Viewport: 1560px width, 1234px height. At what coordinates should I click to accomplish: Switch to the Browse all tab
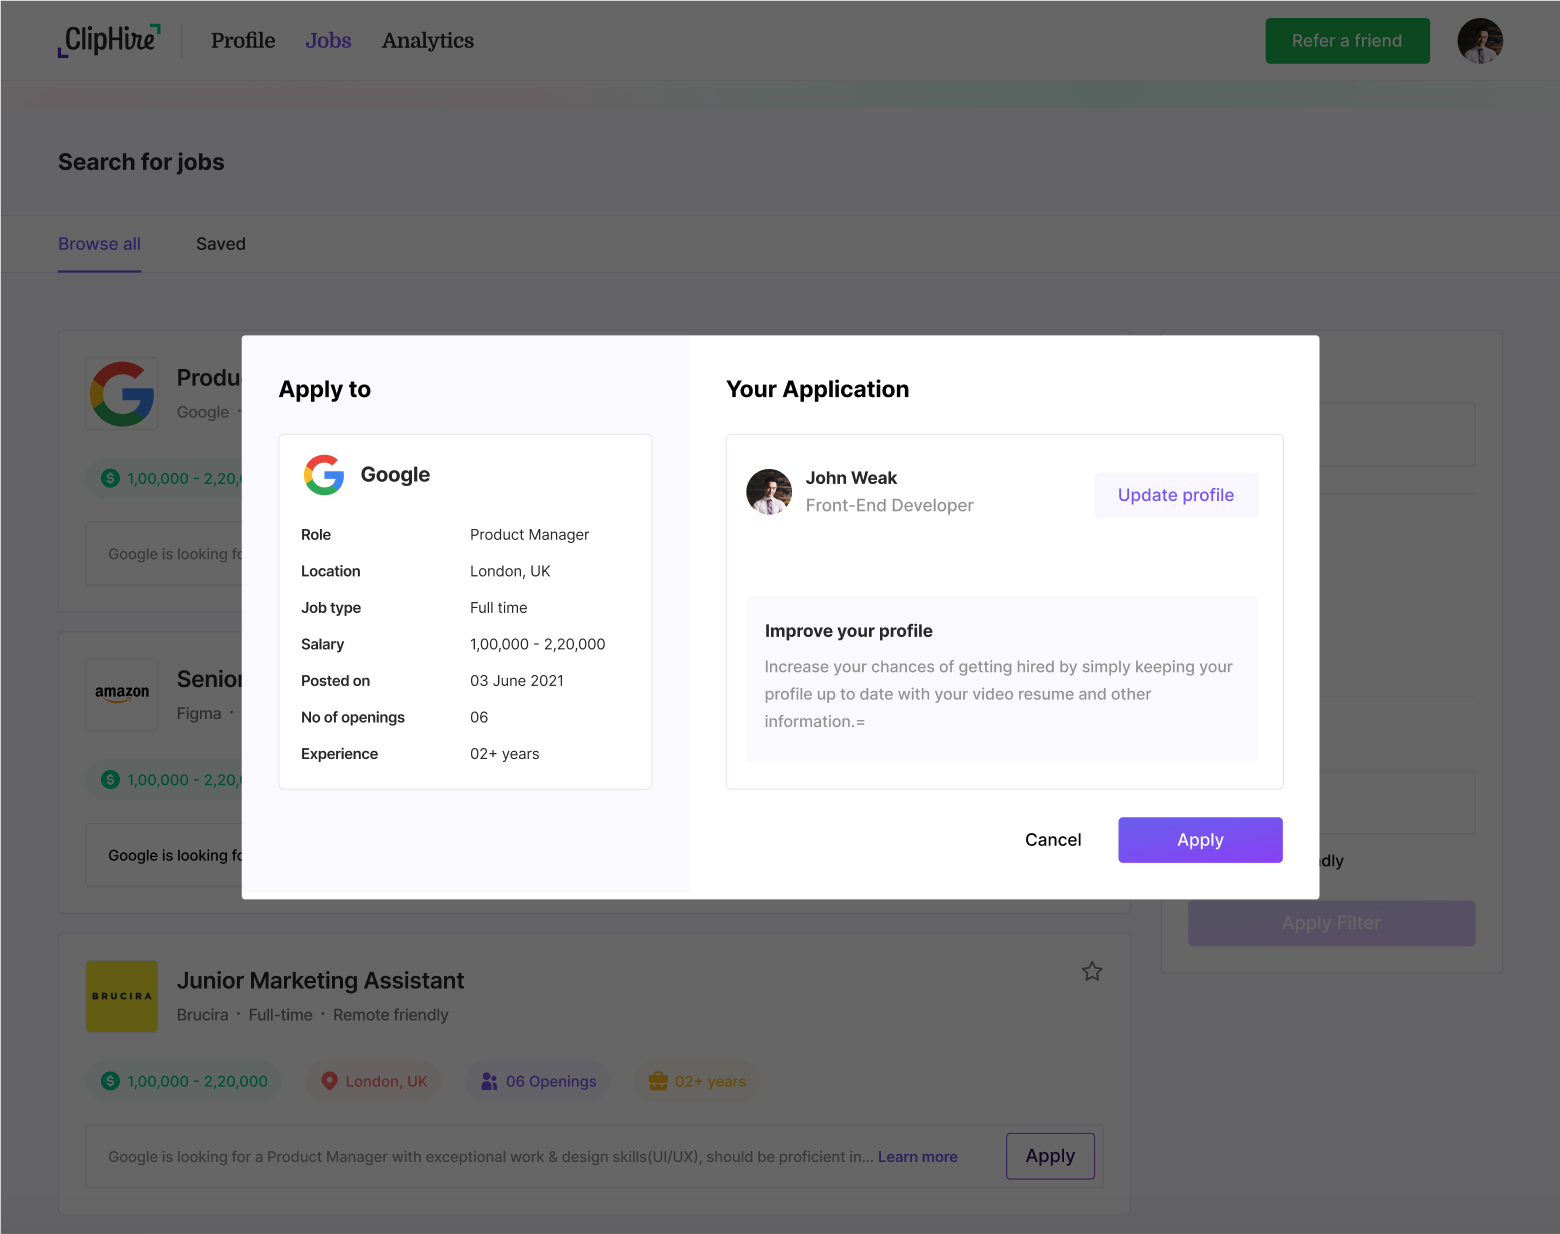pos(99,244)
